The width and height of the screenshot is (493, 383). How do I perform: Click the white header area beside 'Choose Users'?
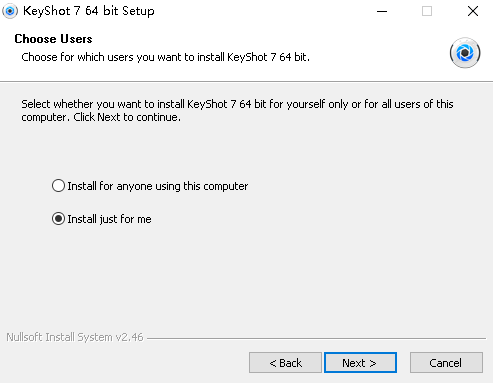click(x=267, y=39)
